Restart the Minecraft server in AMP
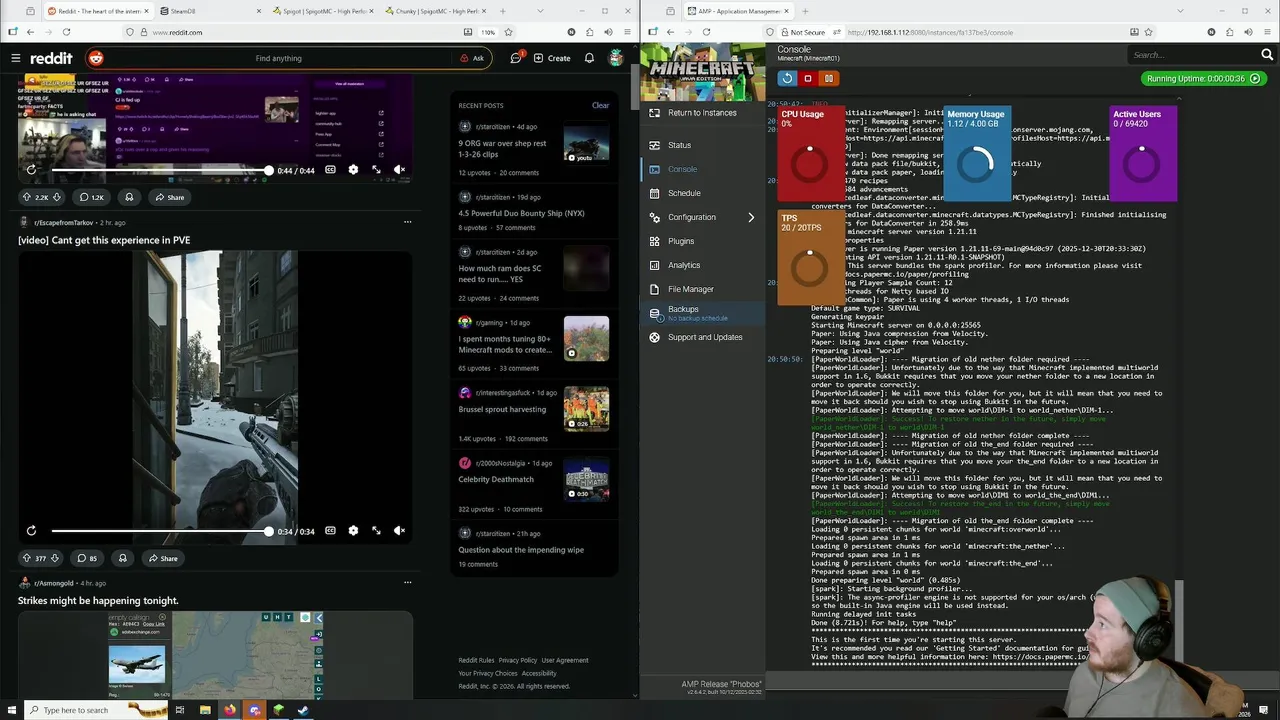Viewport: 1280px width, 720px height. 787,78
